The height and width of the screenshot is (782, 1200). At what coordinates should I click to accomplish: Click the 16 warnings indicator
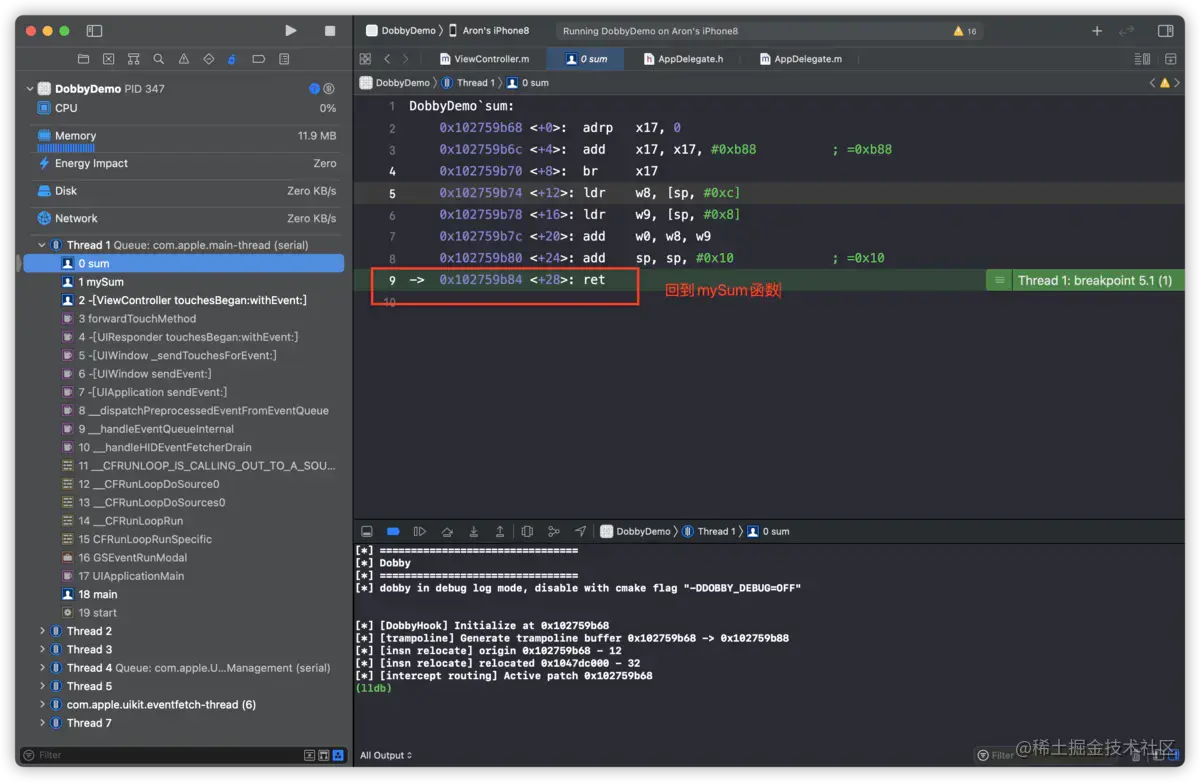point(965,31)
